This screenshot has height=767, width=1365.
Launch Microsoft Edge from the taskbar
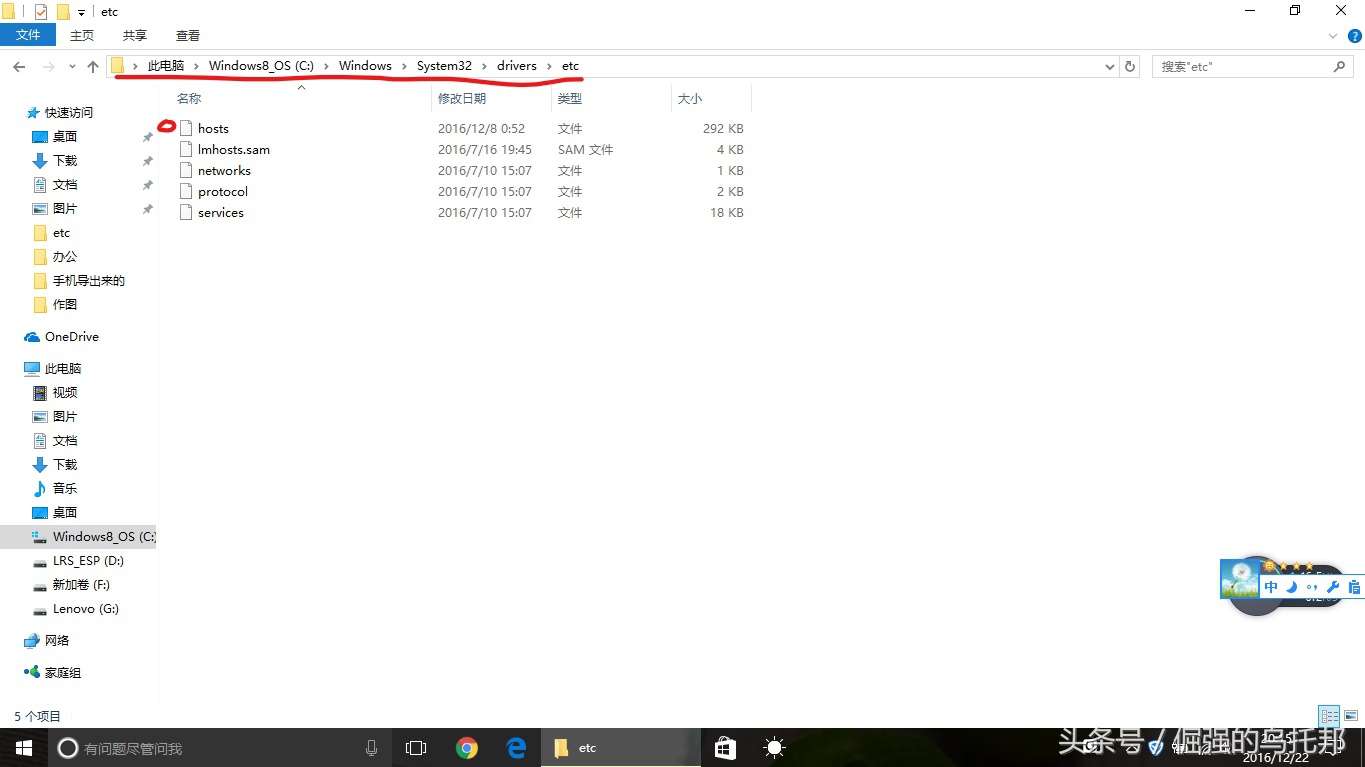516,748
